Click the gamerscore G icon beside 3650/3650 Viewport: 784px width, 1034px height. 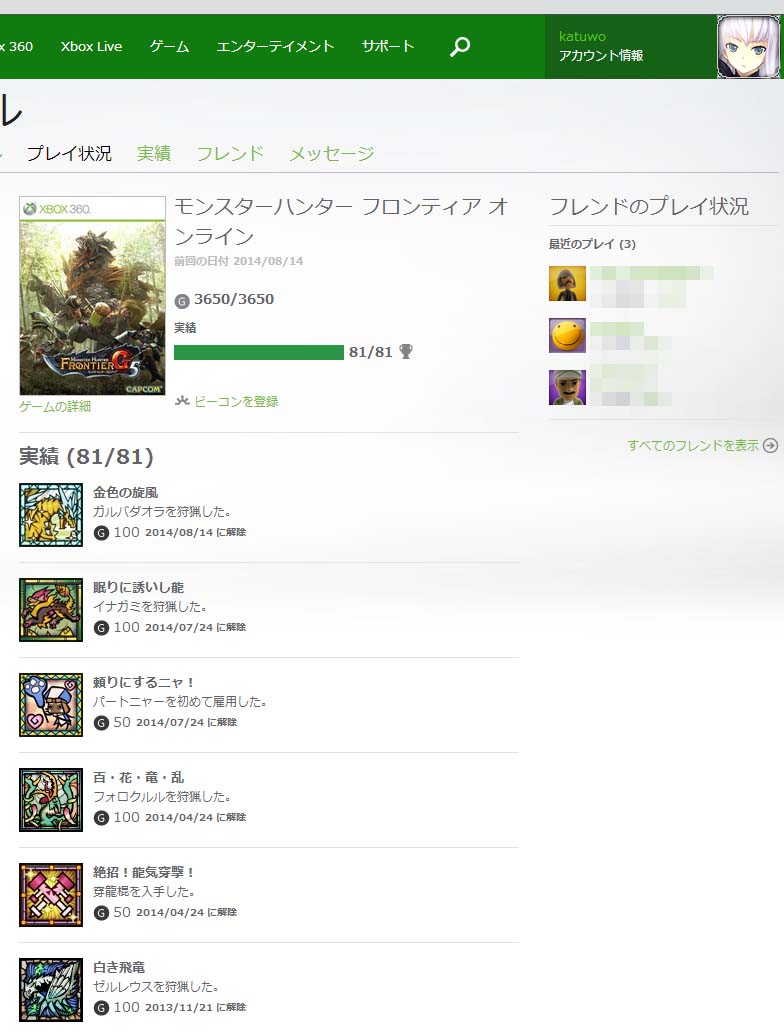(182, 301)
